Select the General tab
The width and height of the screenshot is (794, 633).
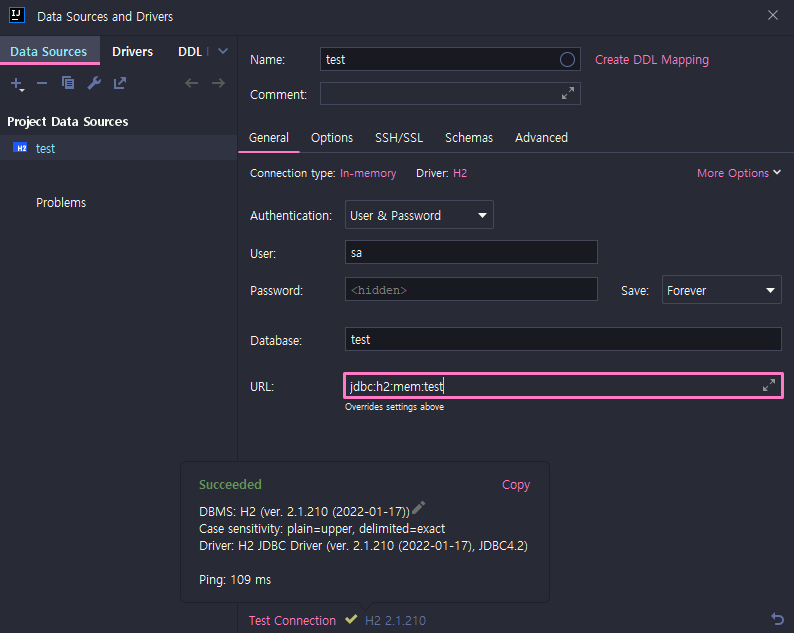point(269,138)
